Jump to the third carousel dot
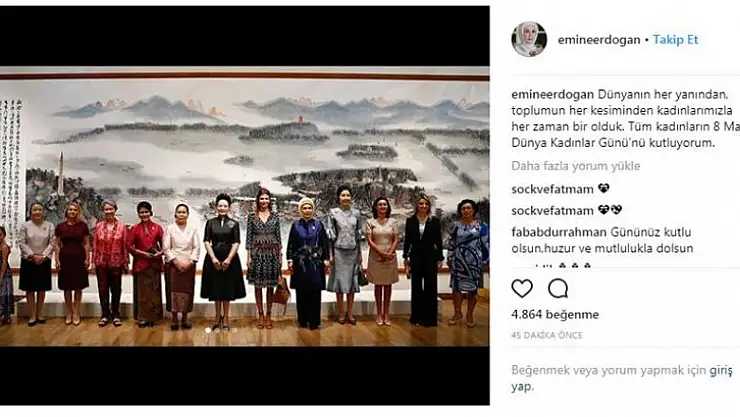740x417 pixels. [x=226, y=330]
